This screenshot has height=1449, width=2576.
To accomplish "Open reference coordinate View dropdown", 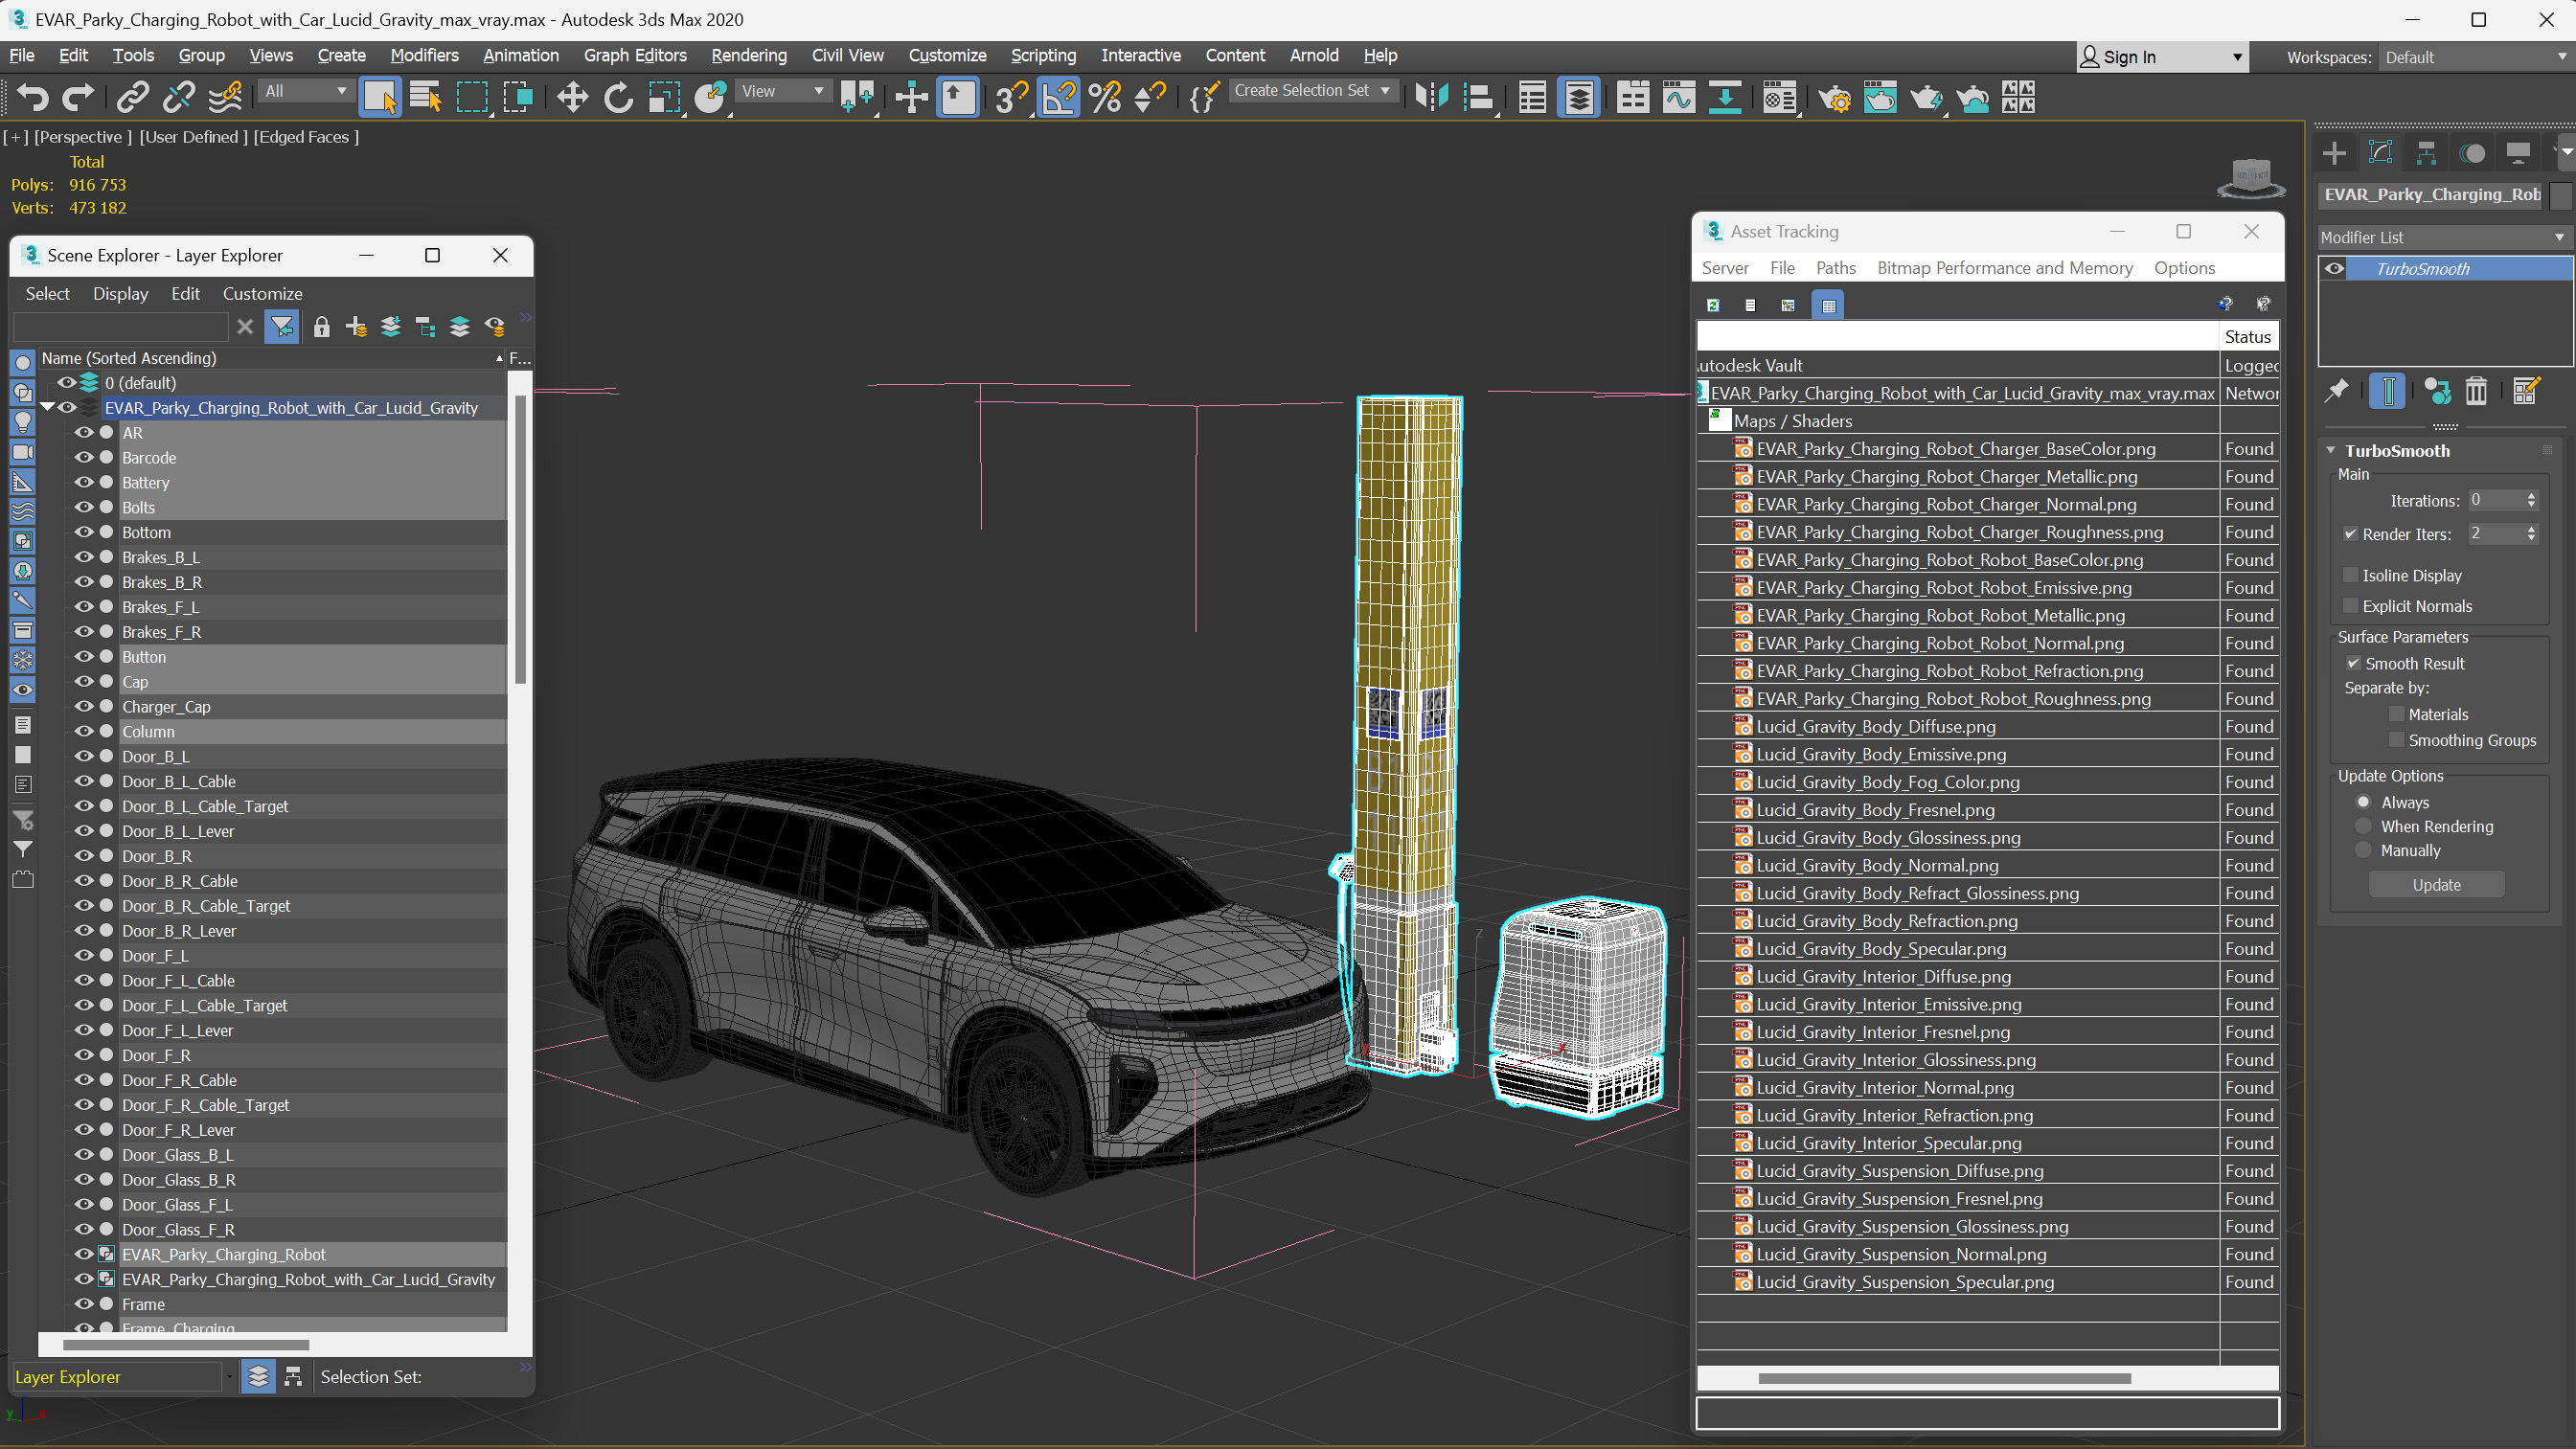I will [783, 91].
